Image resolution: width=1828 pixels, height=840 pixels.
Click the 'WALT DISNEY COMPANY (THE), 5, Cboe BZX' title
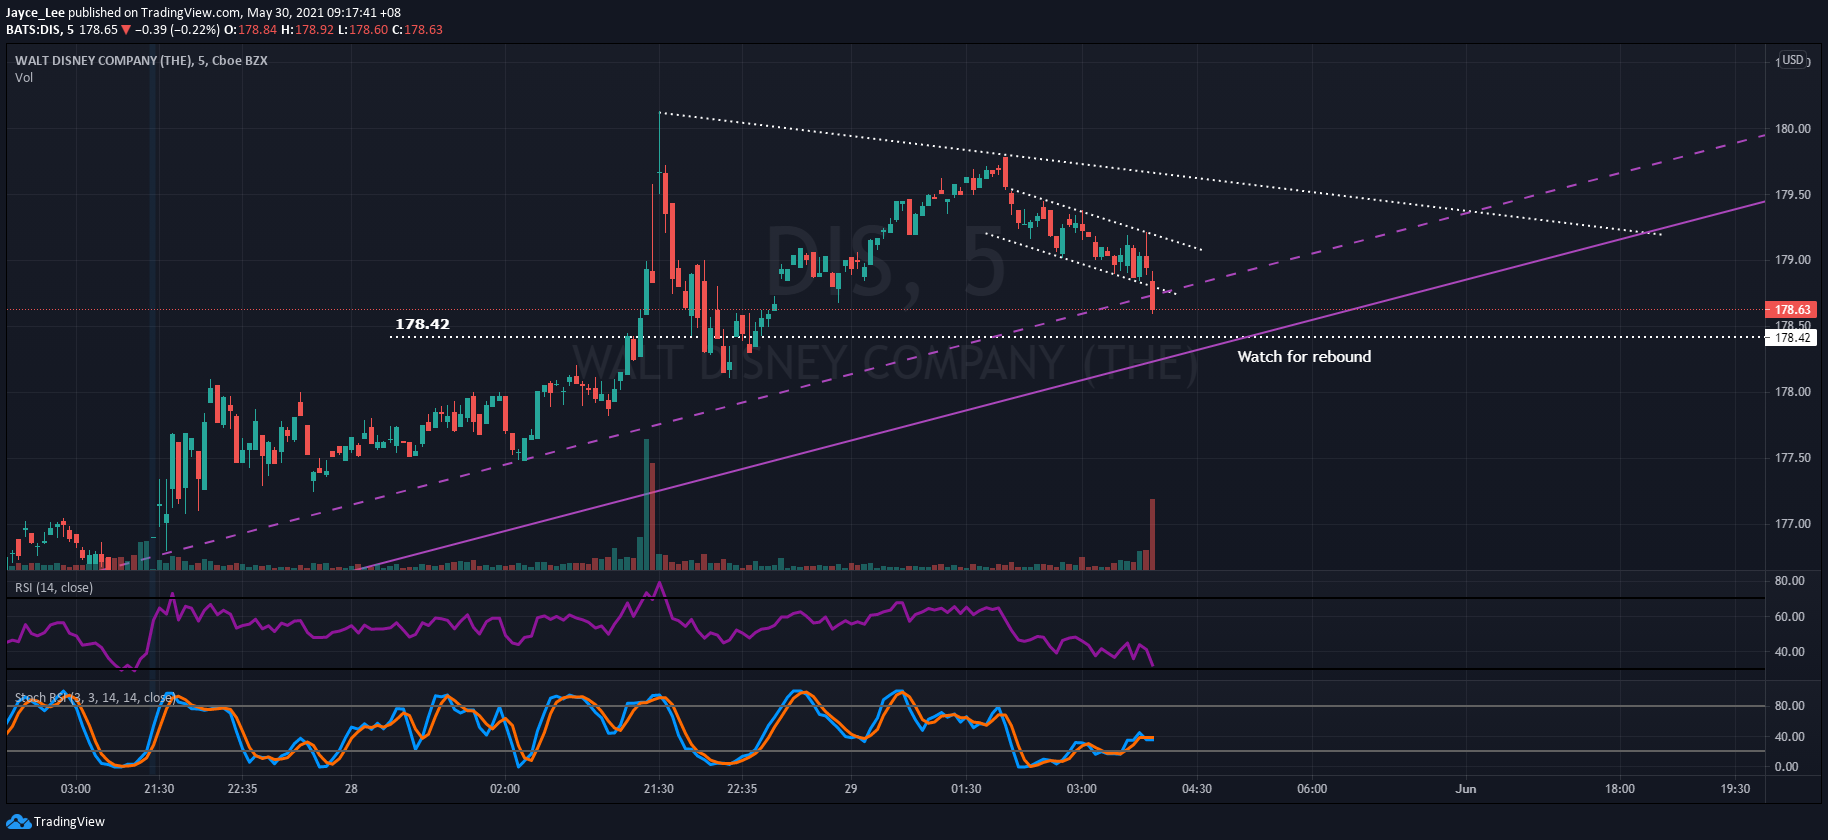141,60
